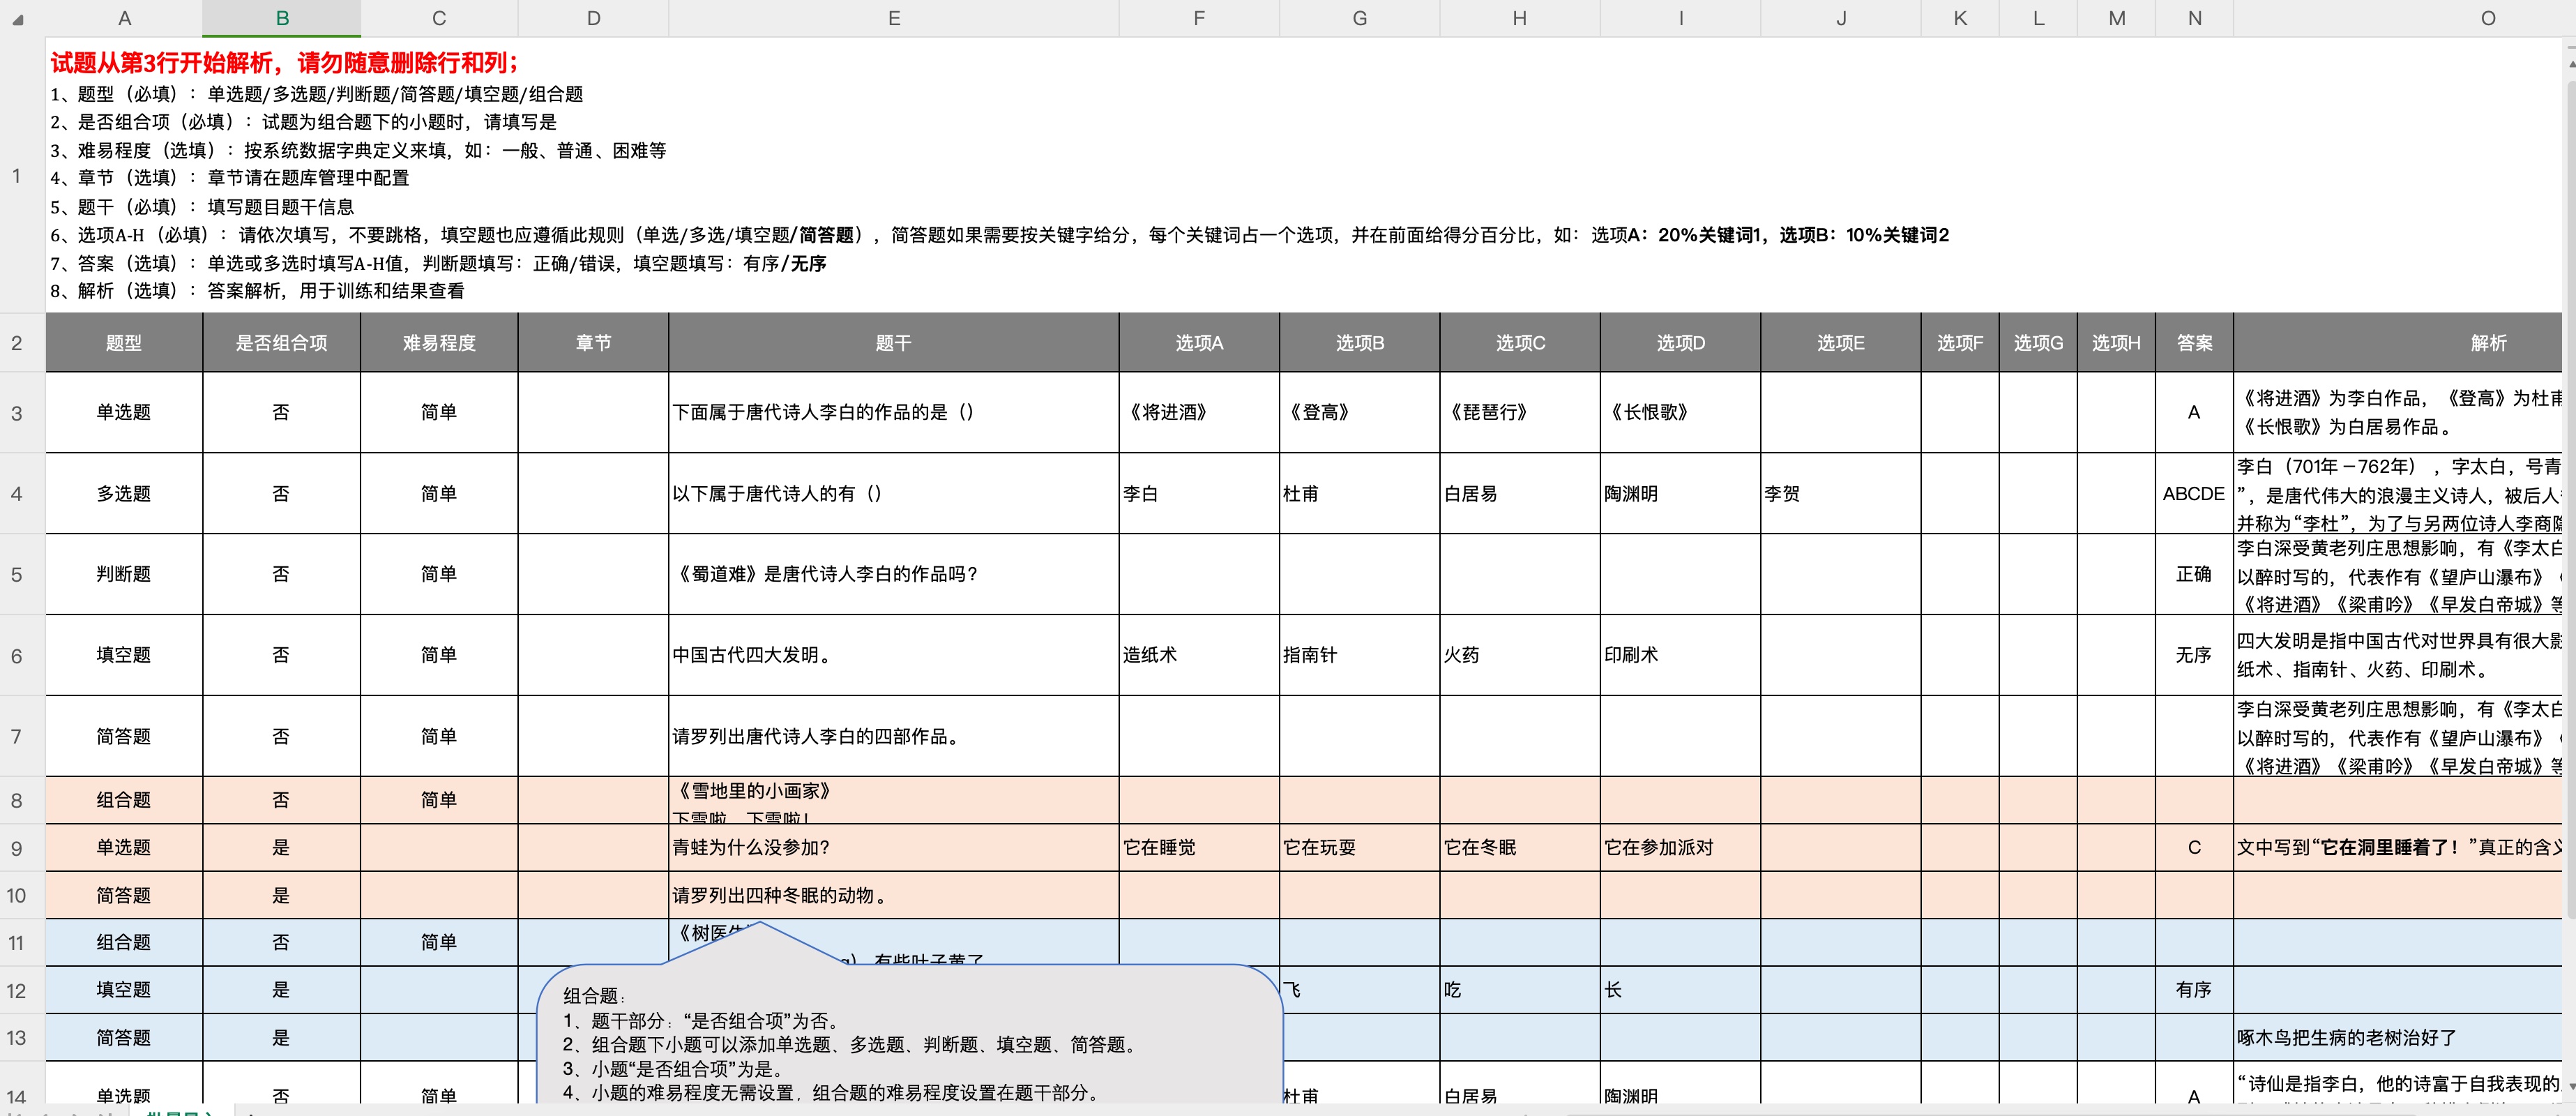Select the cell 《长恨歌》

1681,413
